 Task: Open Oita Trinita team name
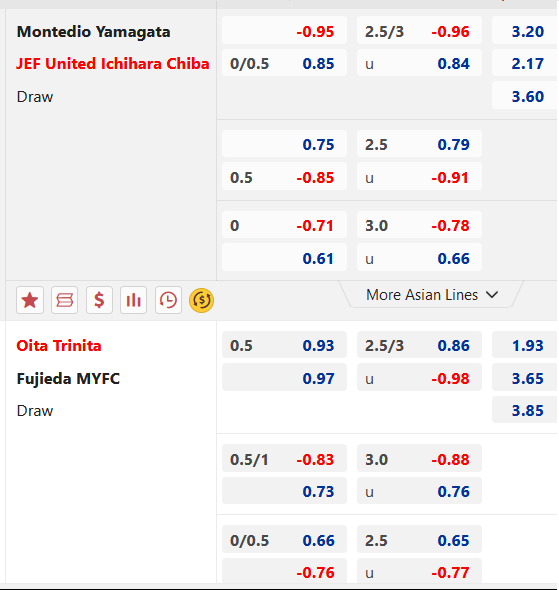coord(59,345)
